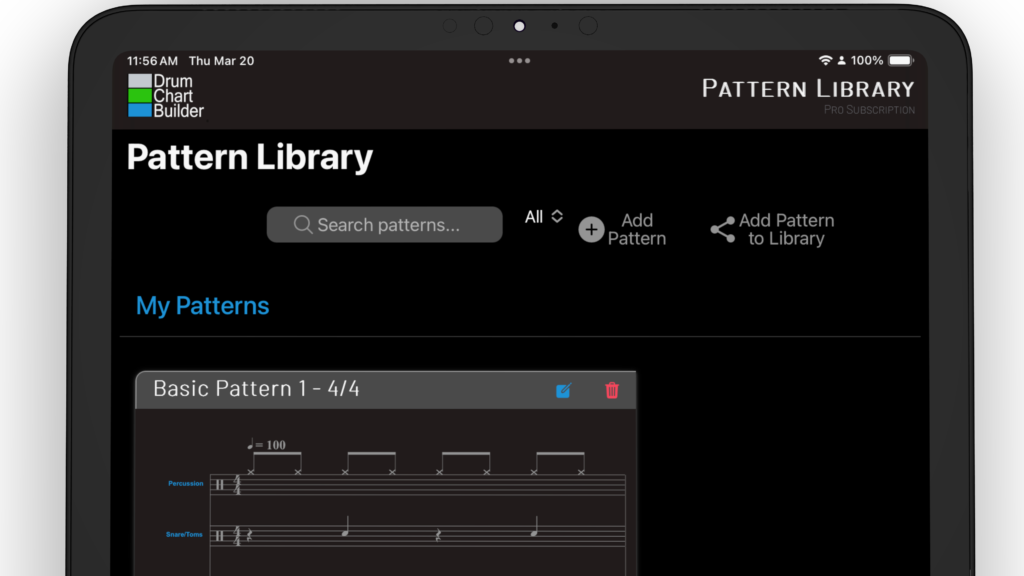
Task: Click the blue edit pattern icon
Action: click(563, 390)
